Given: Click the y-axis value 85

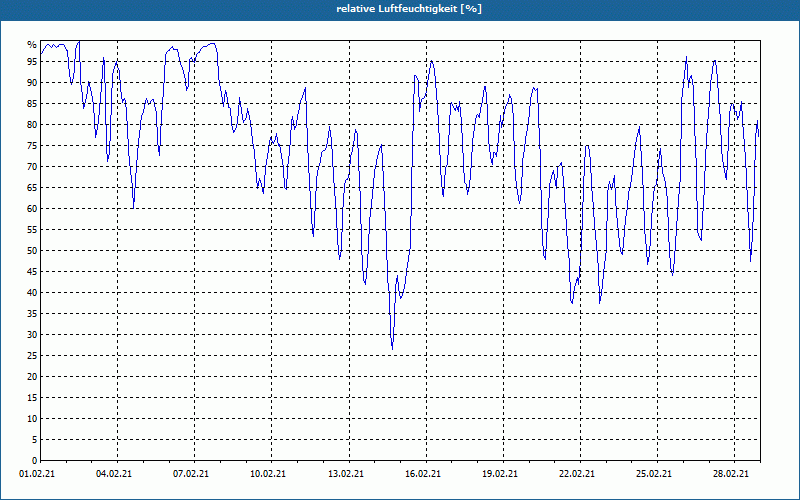Looking at the screenshot, I should (32, 104).
